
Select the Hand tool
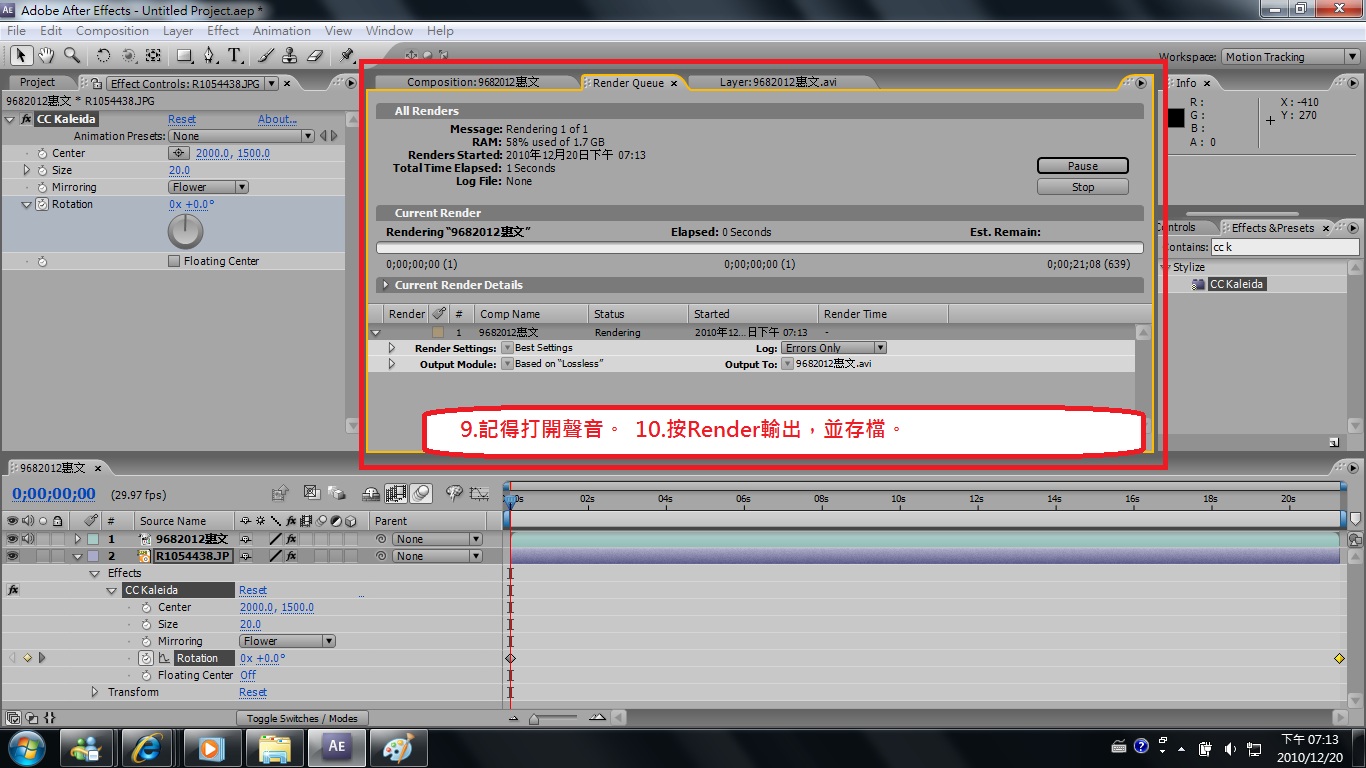click(x=46, y=56)
